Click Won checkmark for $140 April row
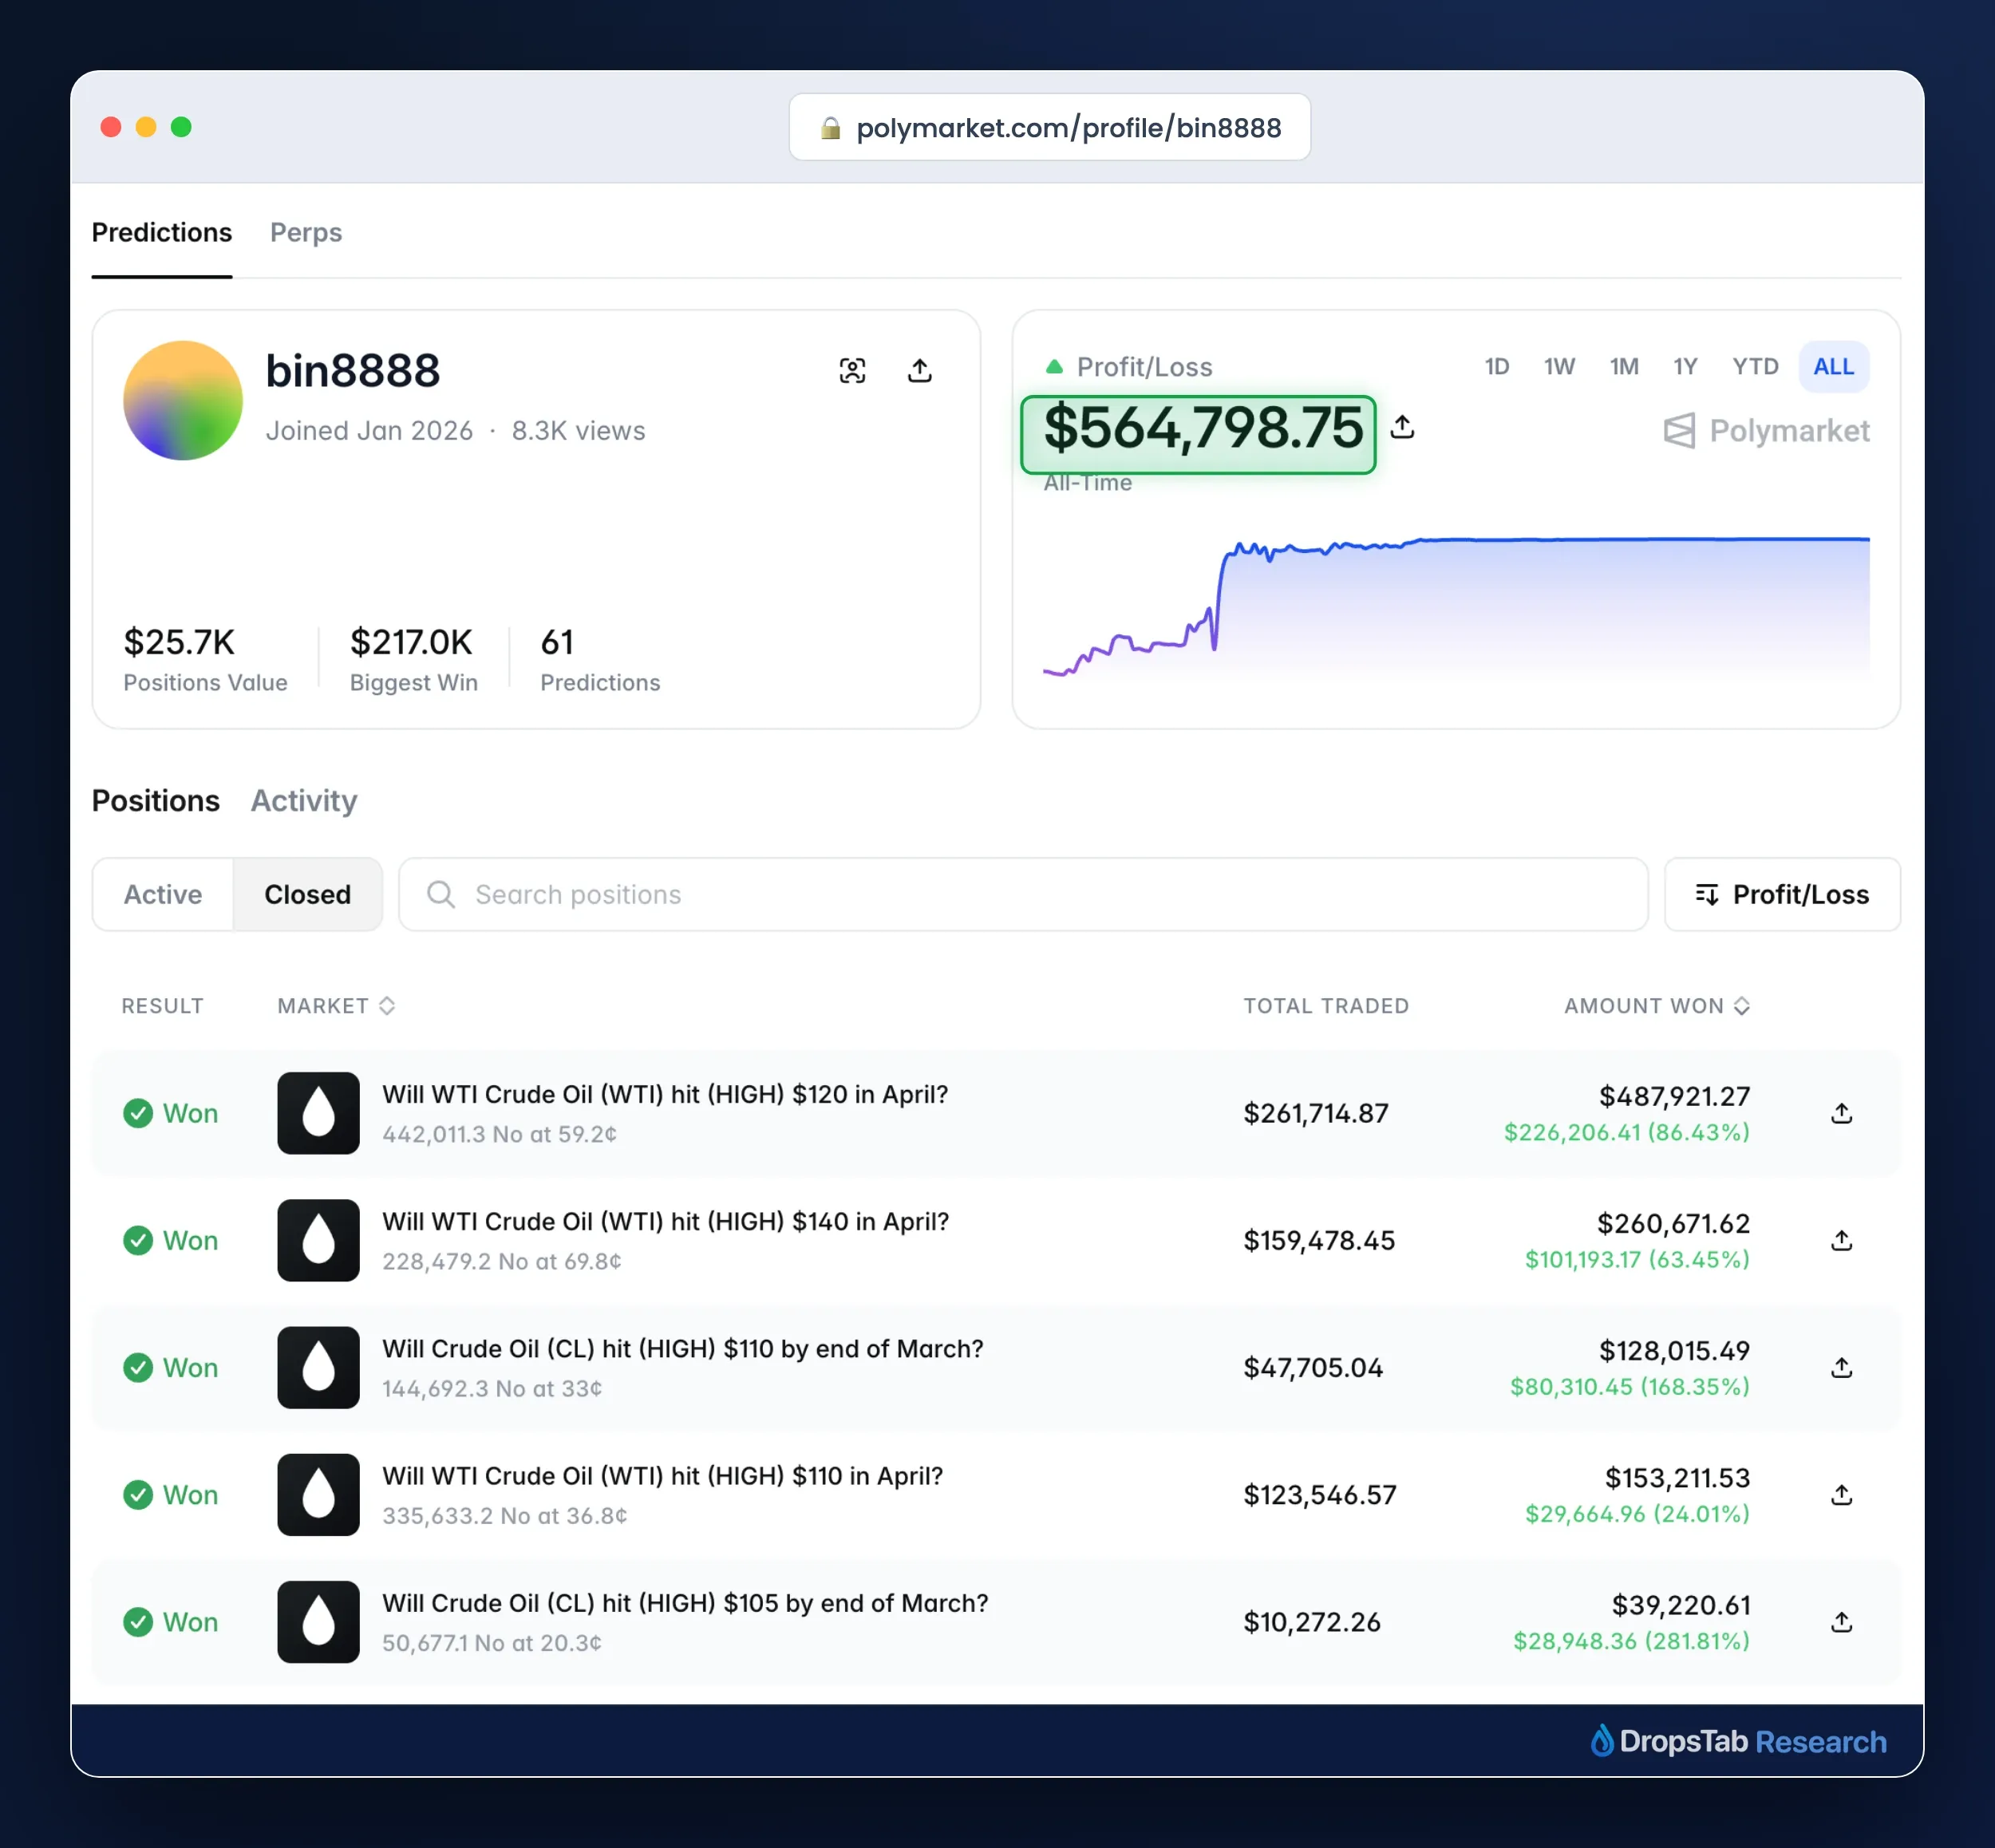This screenshot has width=1995, height=1848. 138,1240
